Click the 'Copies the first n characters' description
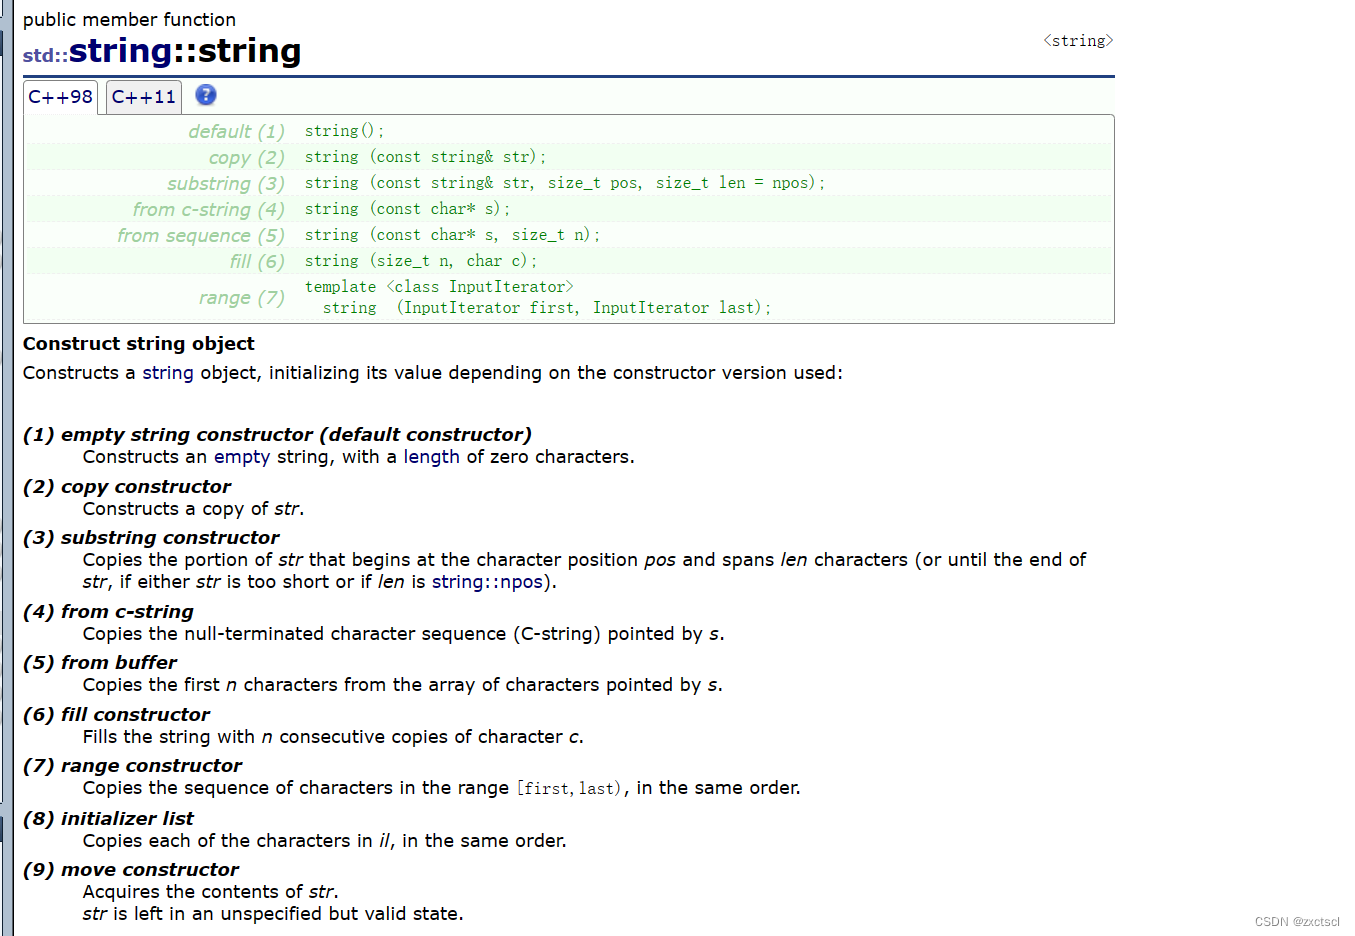The height and width of the screenshot is (936, 1355). [x=402, y=685]
